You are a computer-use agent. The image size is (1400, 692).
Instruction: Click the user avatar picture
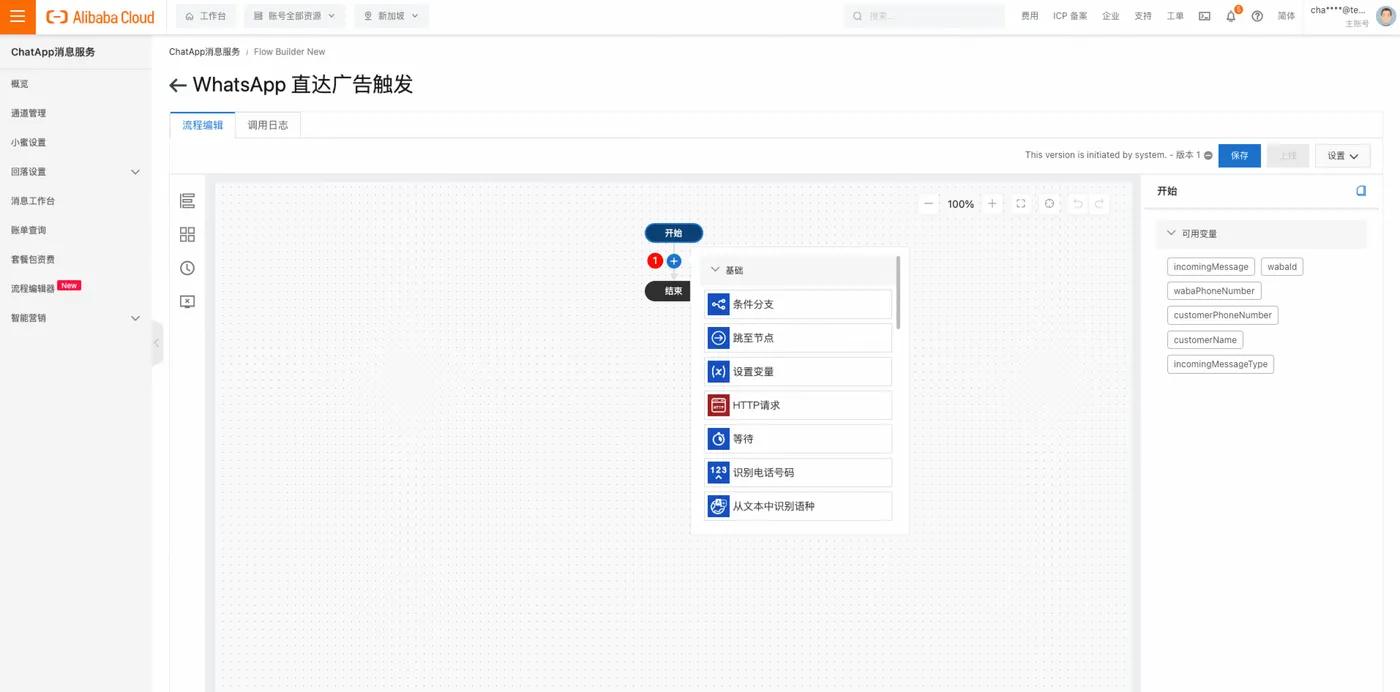pyautogui.click(x=1384, y=16)
